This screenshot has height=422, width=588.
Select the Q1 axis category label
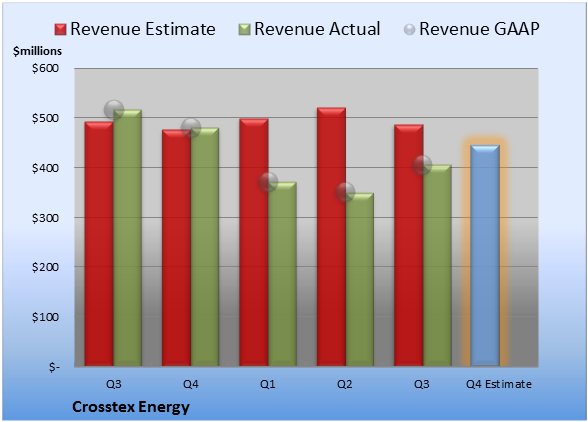(268, 384)
